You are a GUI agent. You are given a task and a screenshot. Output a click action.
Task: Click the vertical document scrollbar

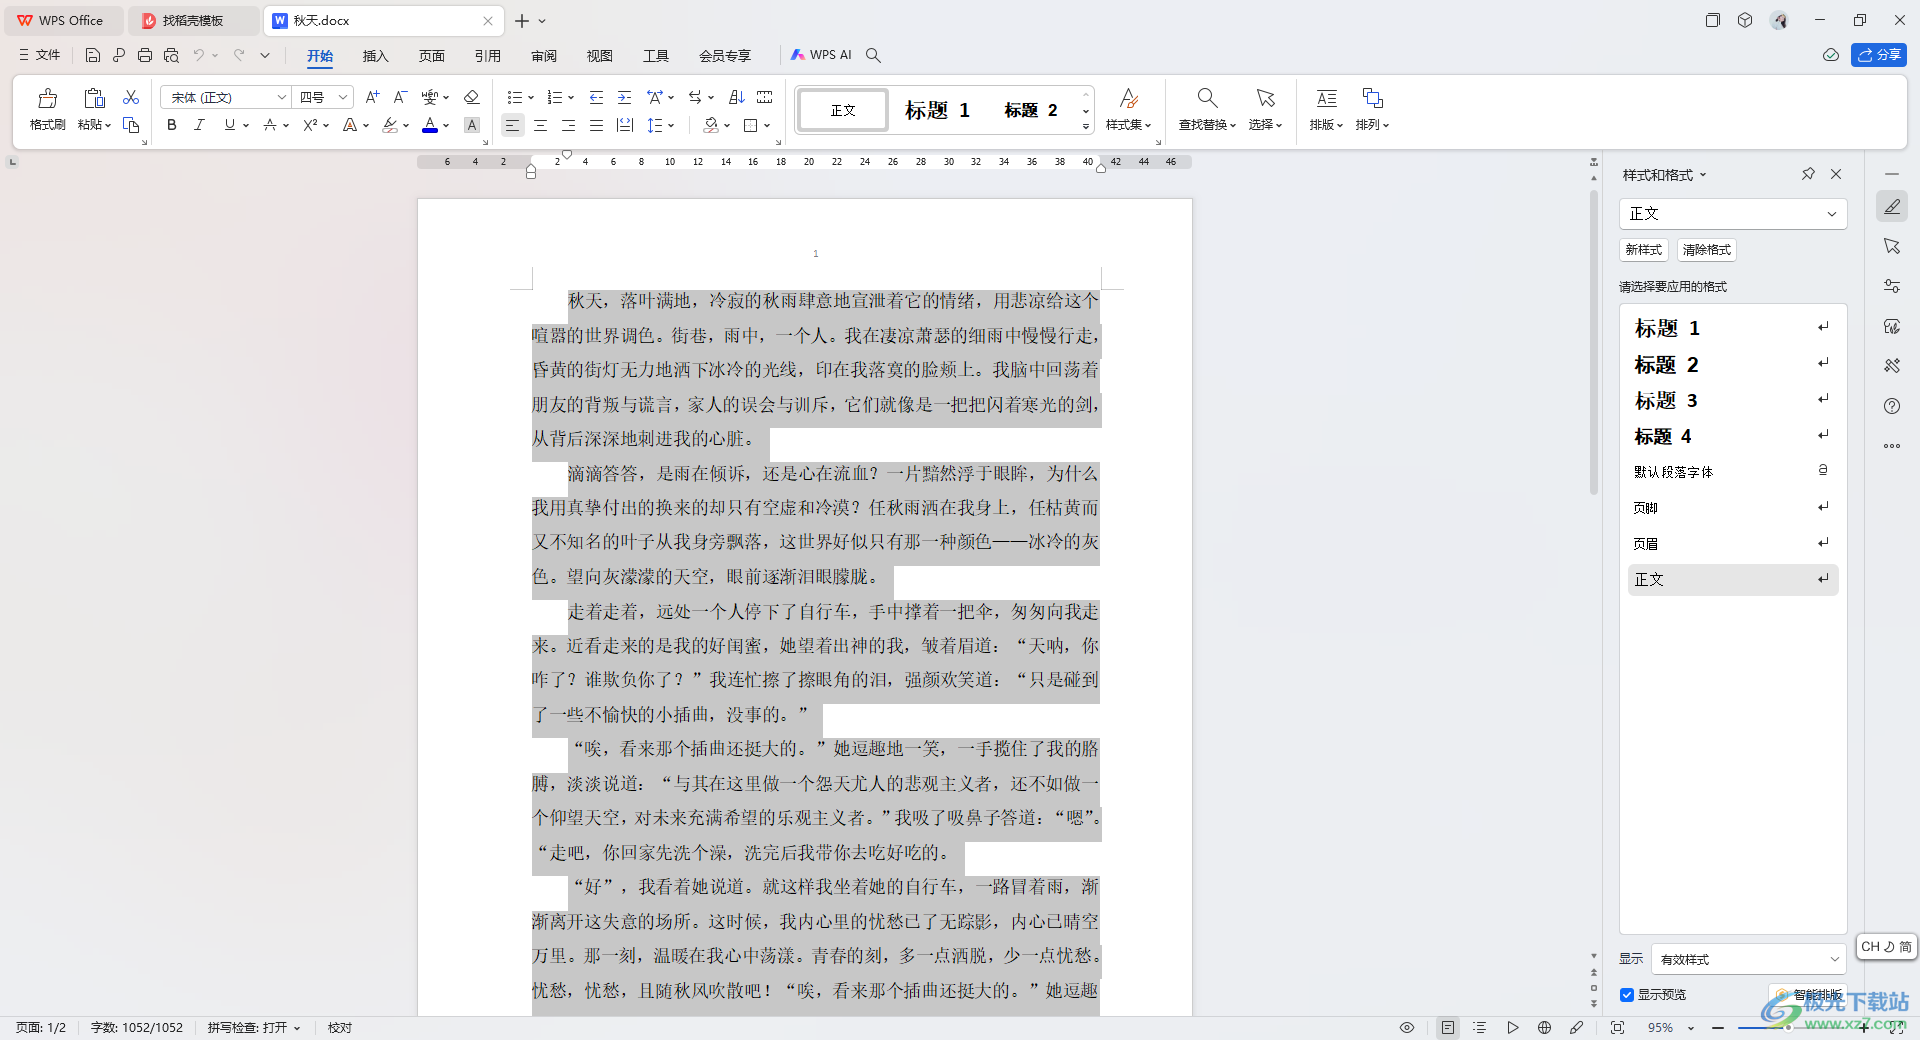1594,340
